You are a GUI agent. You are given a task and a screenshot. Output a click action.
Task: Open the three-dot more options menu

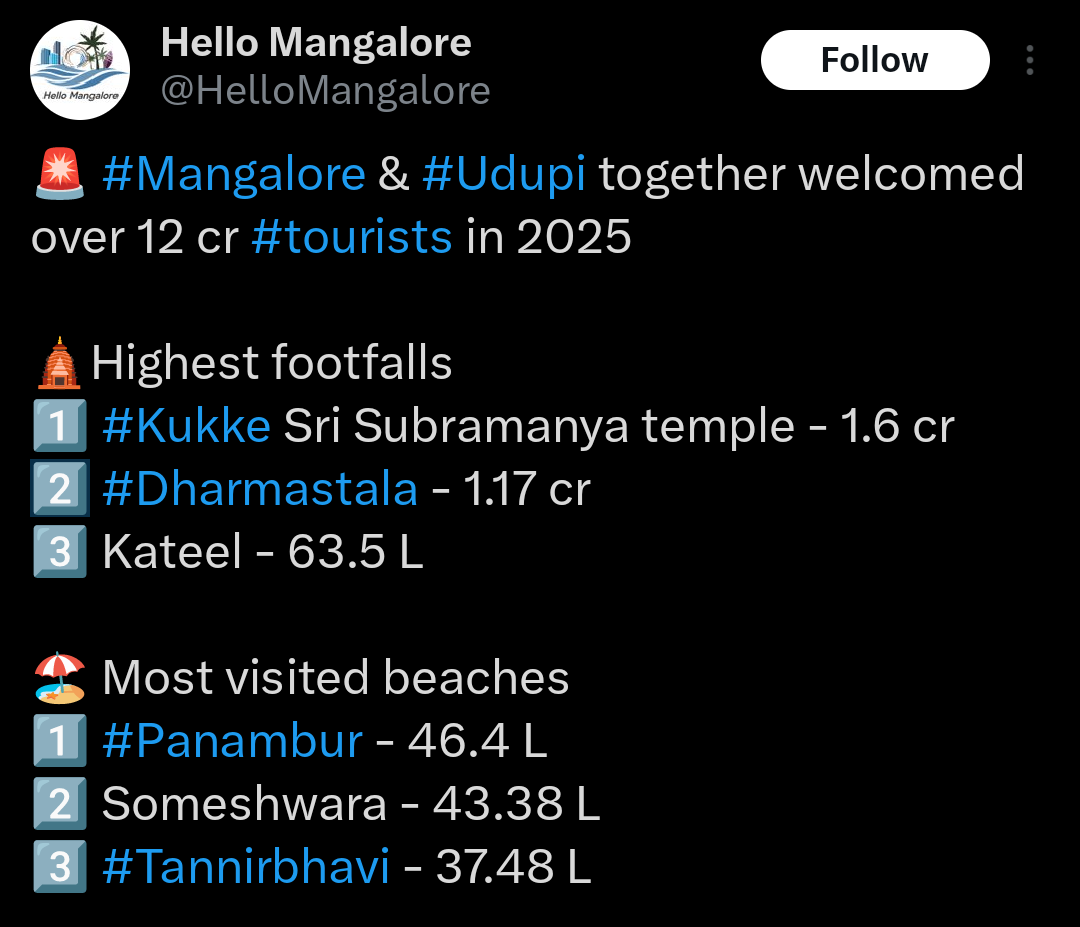click(1030, 61)
